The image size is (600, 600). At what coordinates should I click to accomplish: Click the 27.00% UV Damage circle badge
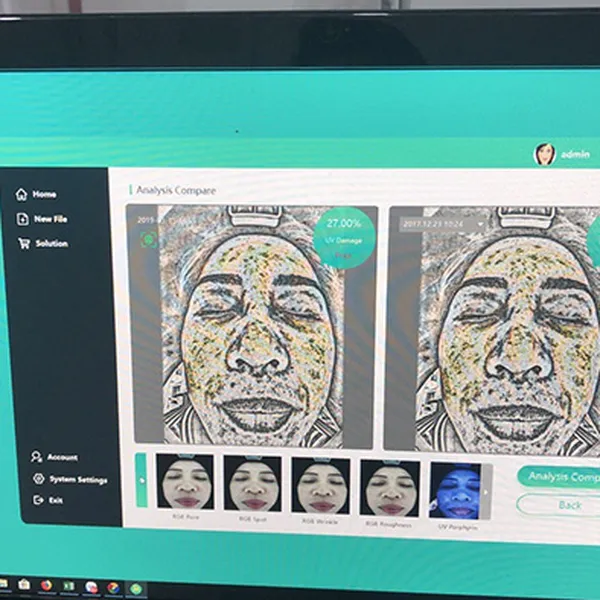pyautogui.click(x=344, y=236)
